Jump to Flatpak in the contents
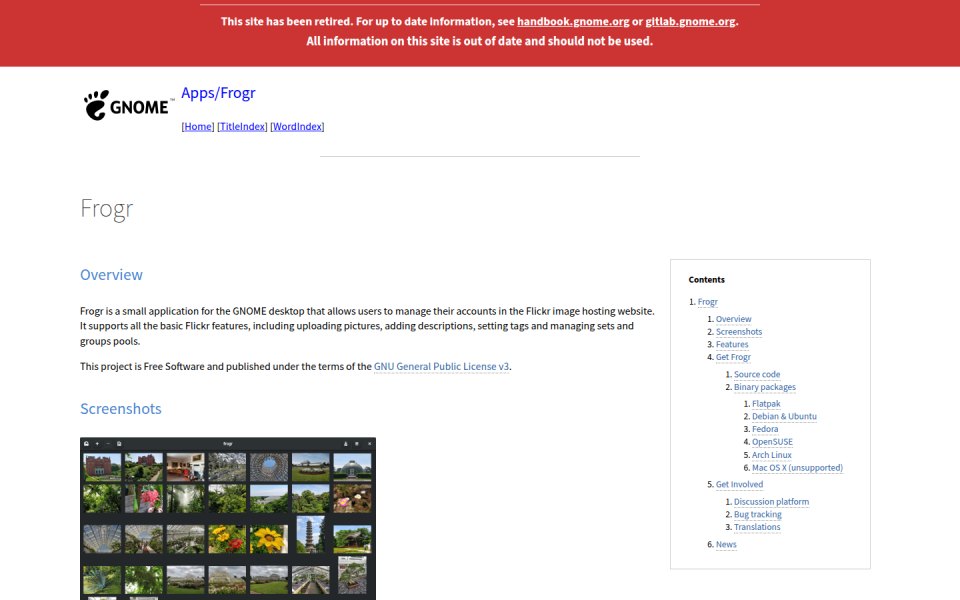Image resolution: width=960 pixels, height=600 pixels. (x=767, y=404)
